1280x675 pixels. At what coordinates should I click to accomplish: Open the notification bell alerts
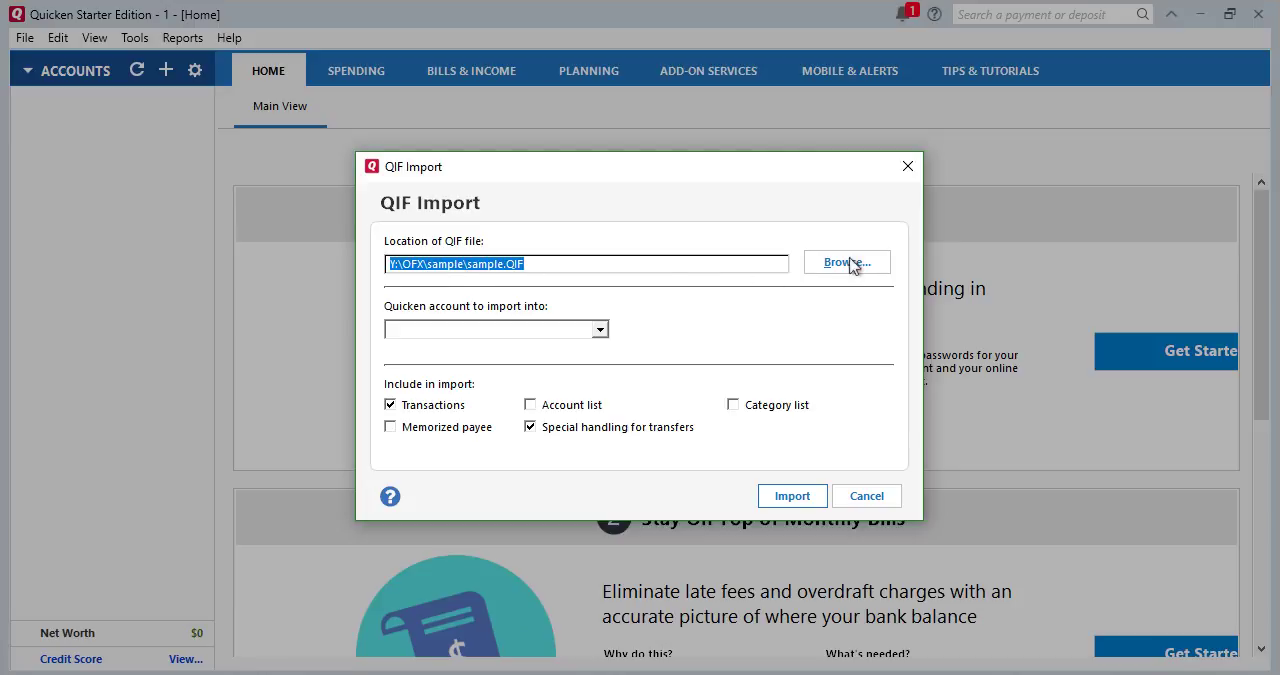[x=905, y=14]
